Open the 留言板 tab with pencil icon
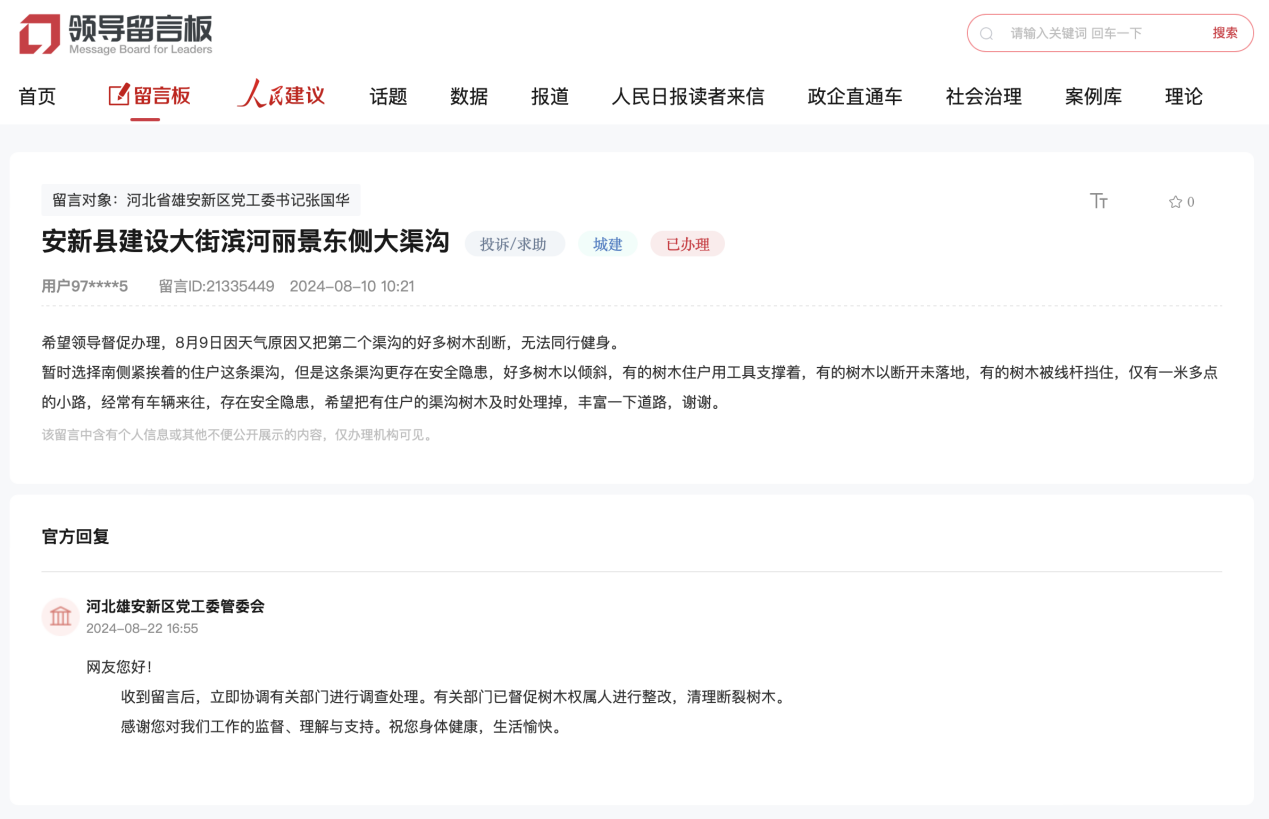Viewport: 1269px width, 819px height. point(149,96)
